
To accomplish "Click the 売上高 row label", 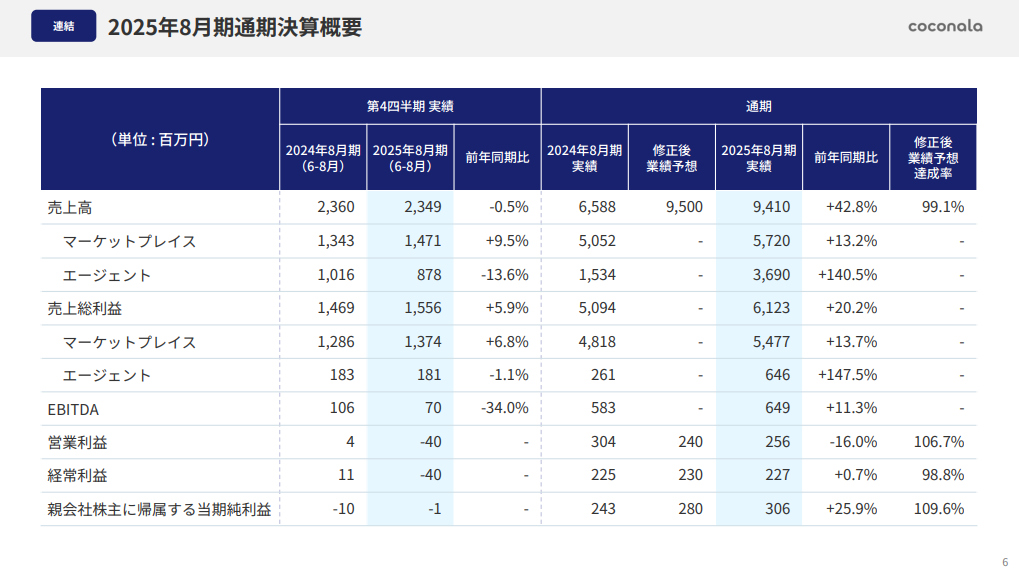I will [x=70, y=208].
